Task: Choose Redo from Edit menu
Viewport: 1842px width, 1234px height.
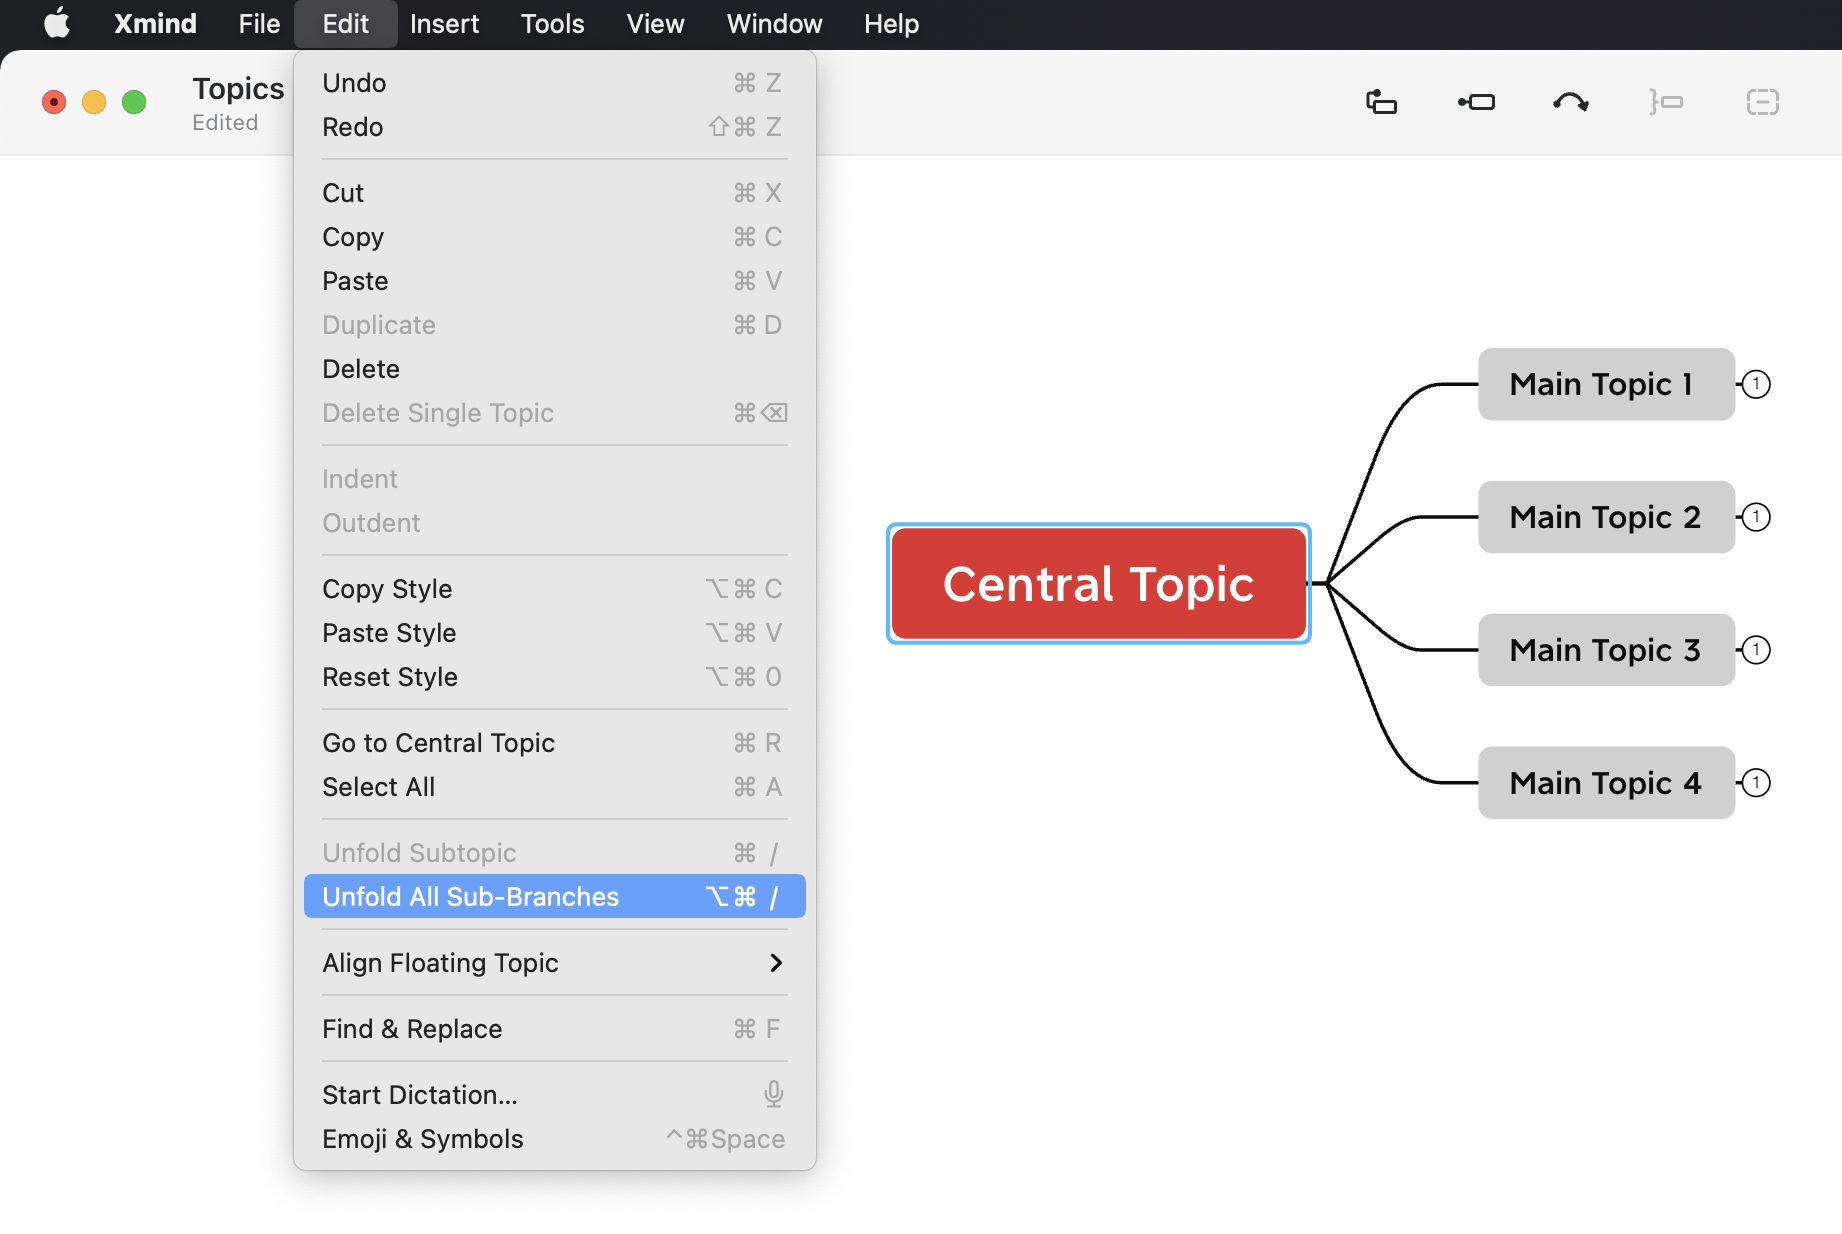Action: (554, 127)
